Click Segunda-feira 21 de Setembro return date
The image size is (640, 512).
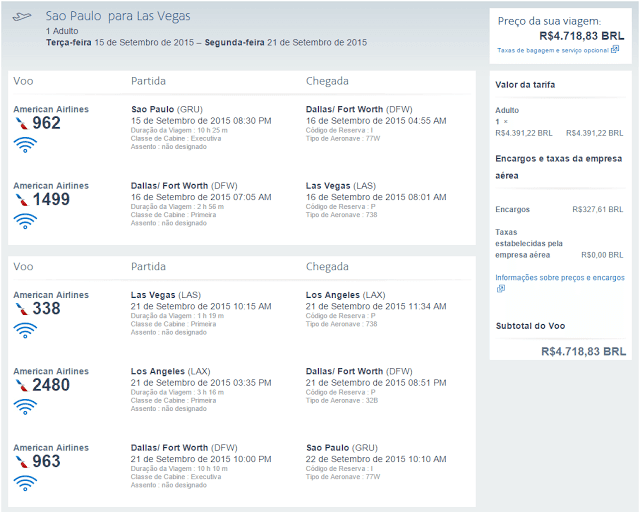click(x=286, y=42)
